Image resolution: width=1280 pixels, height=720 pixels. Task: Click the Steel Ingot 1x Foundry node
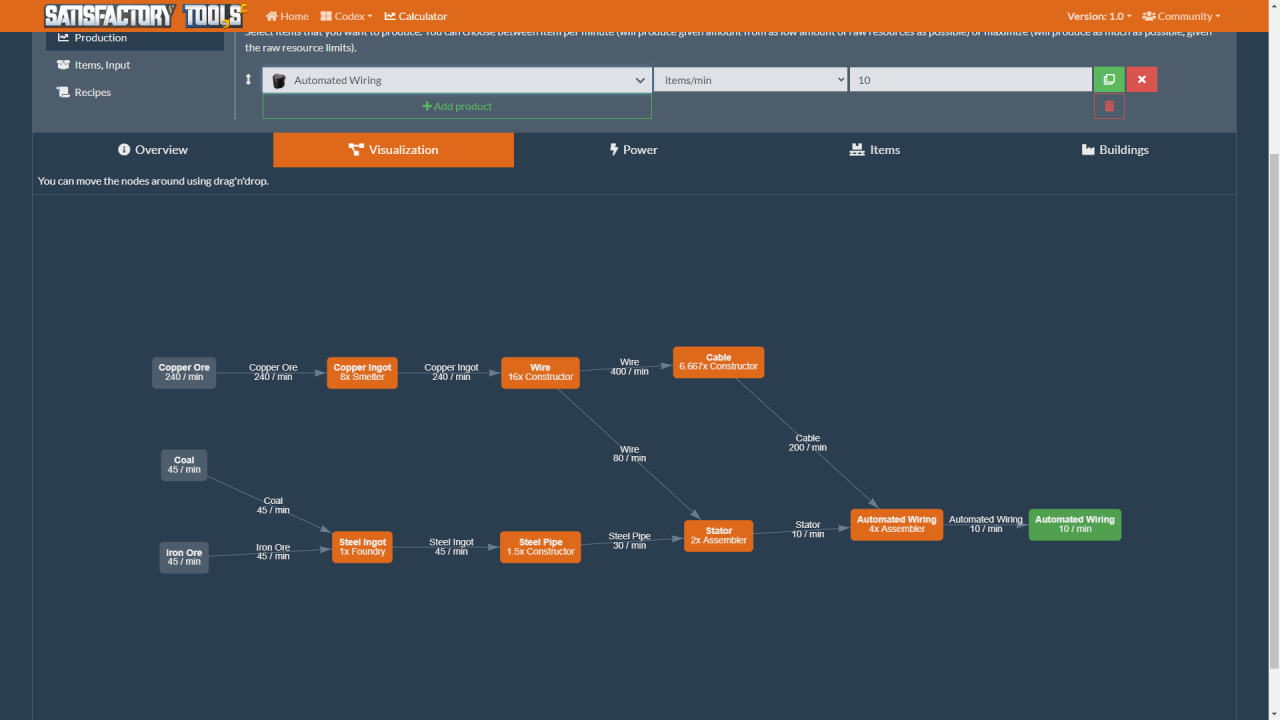(362, 547)
